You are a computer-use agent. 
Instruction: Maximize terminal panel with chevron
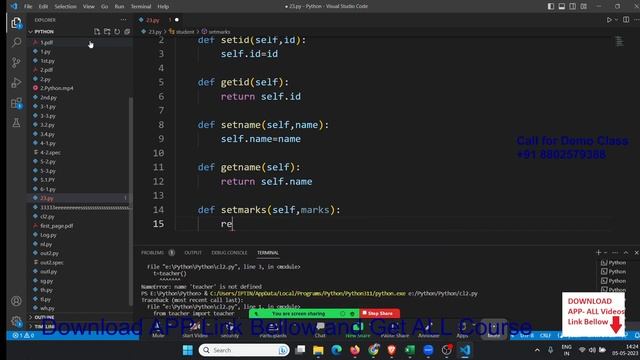tap(626, 253)
